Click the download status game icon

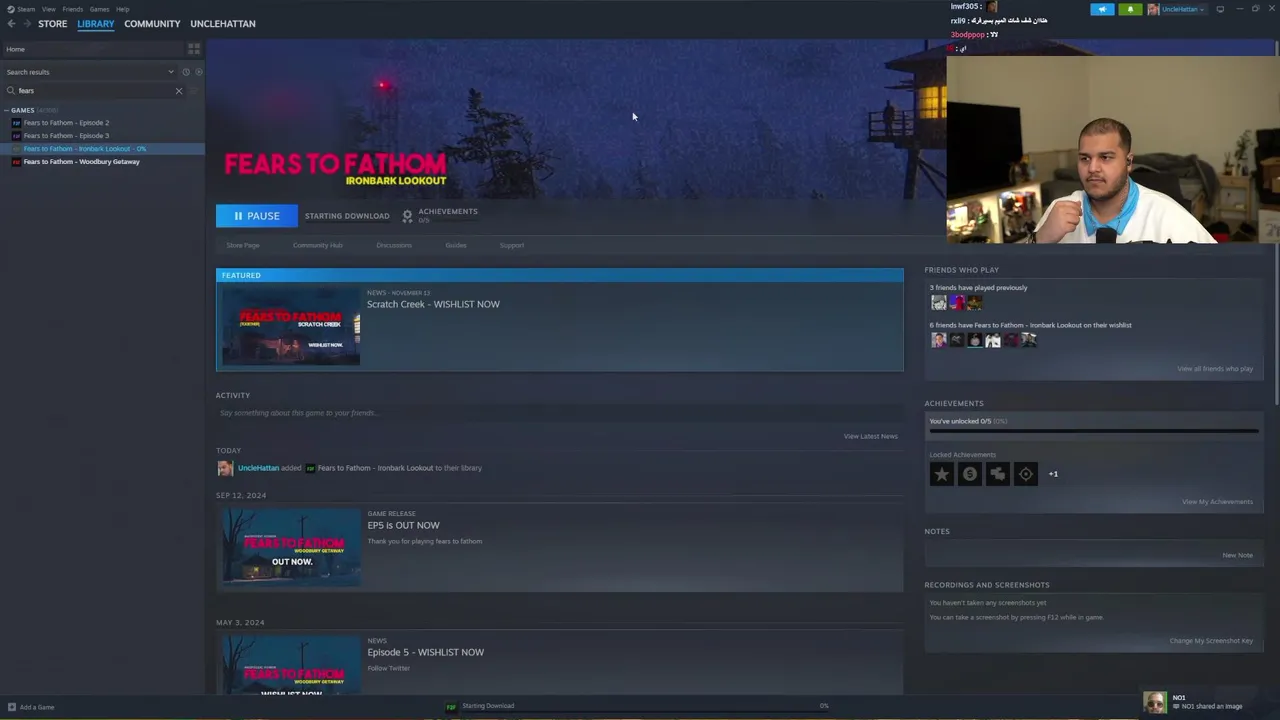[451, 706]
